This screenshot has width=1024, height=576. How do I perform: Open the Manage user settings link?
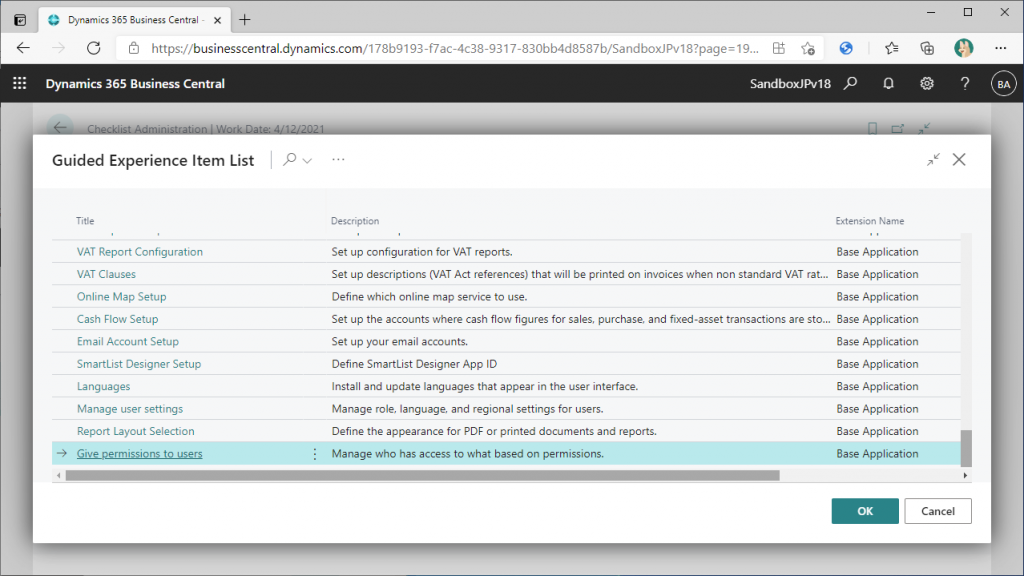click(x=130, y=409)
